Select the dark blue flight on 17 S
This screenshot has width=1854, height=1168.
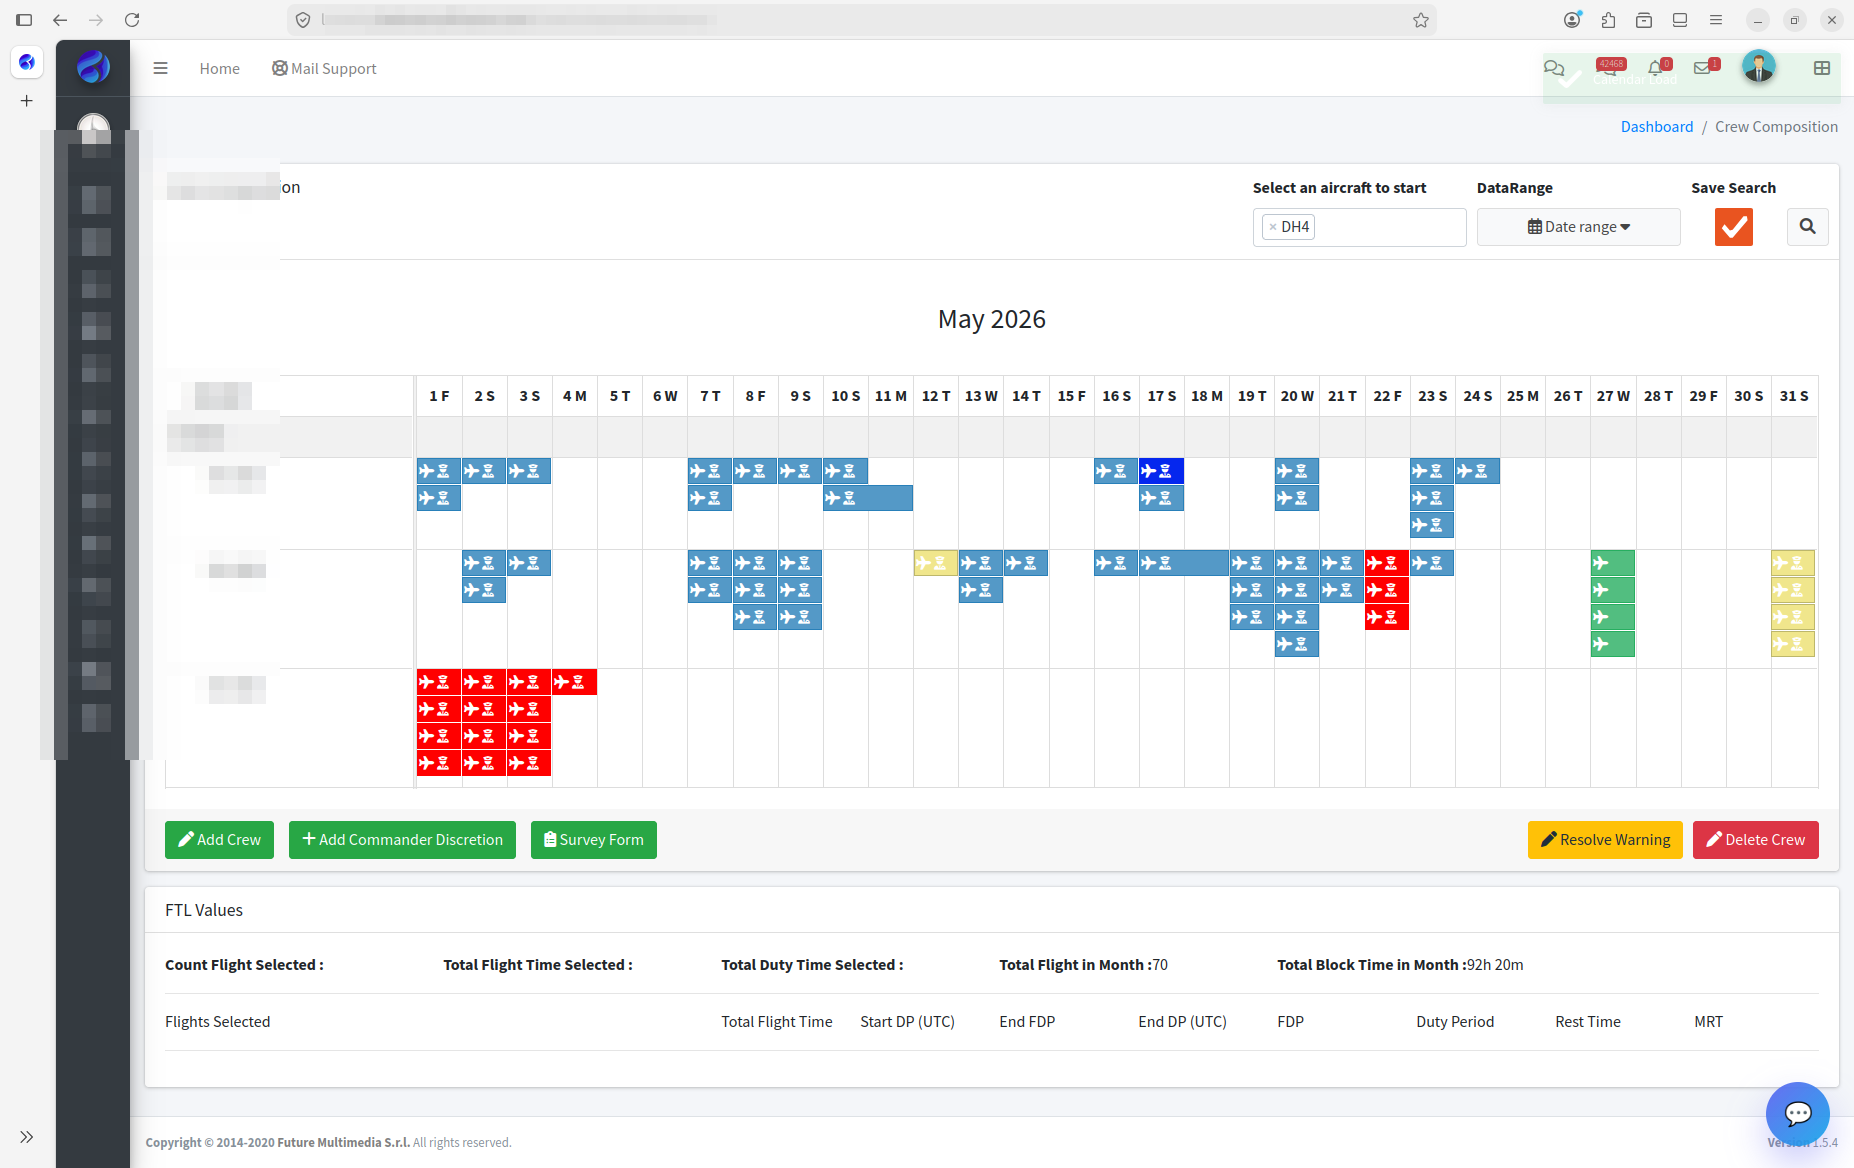point(1161,471)
